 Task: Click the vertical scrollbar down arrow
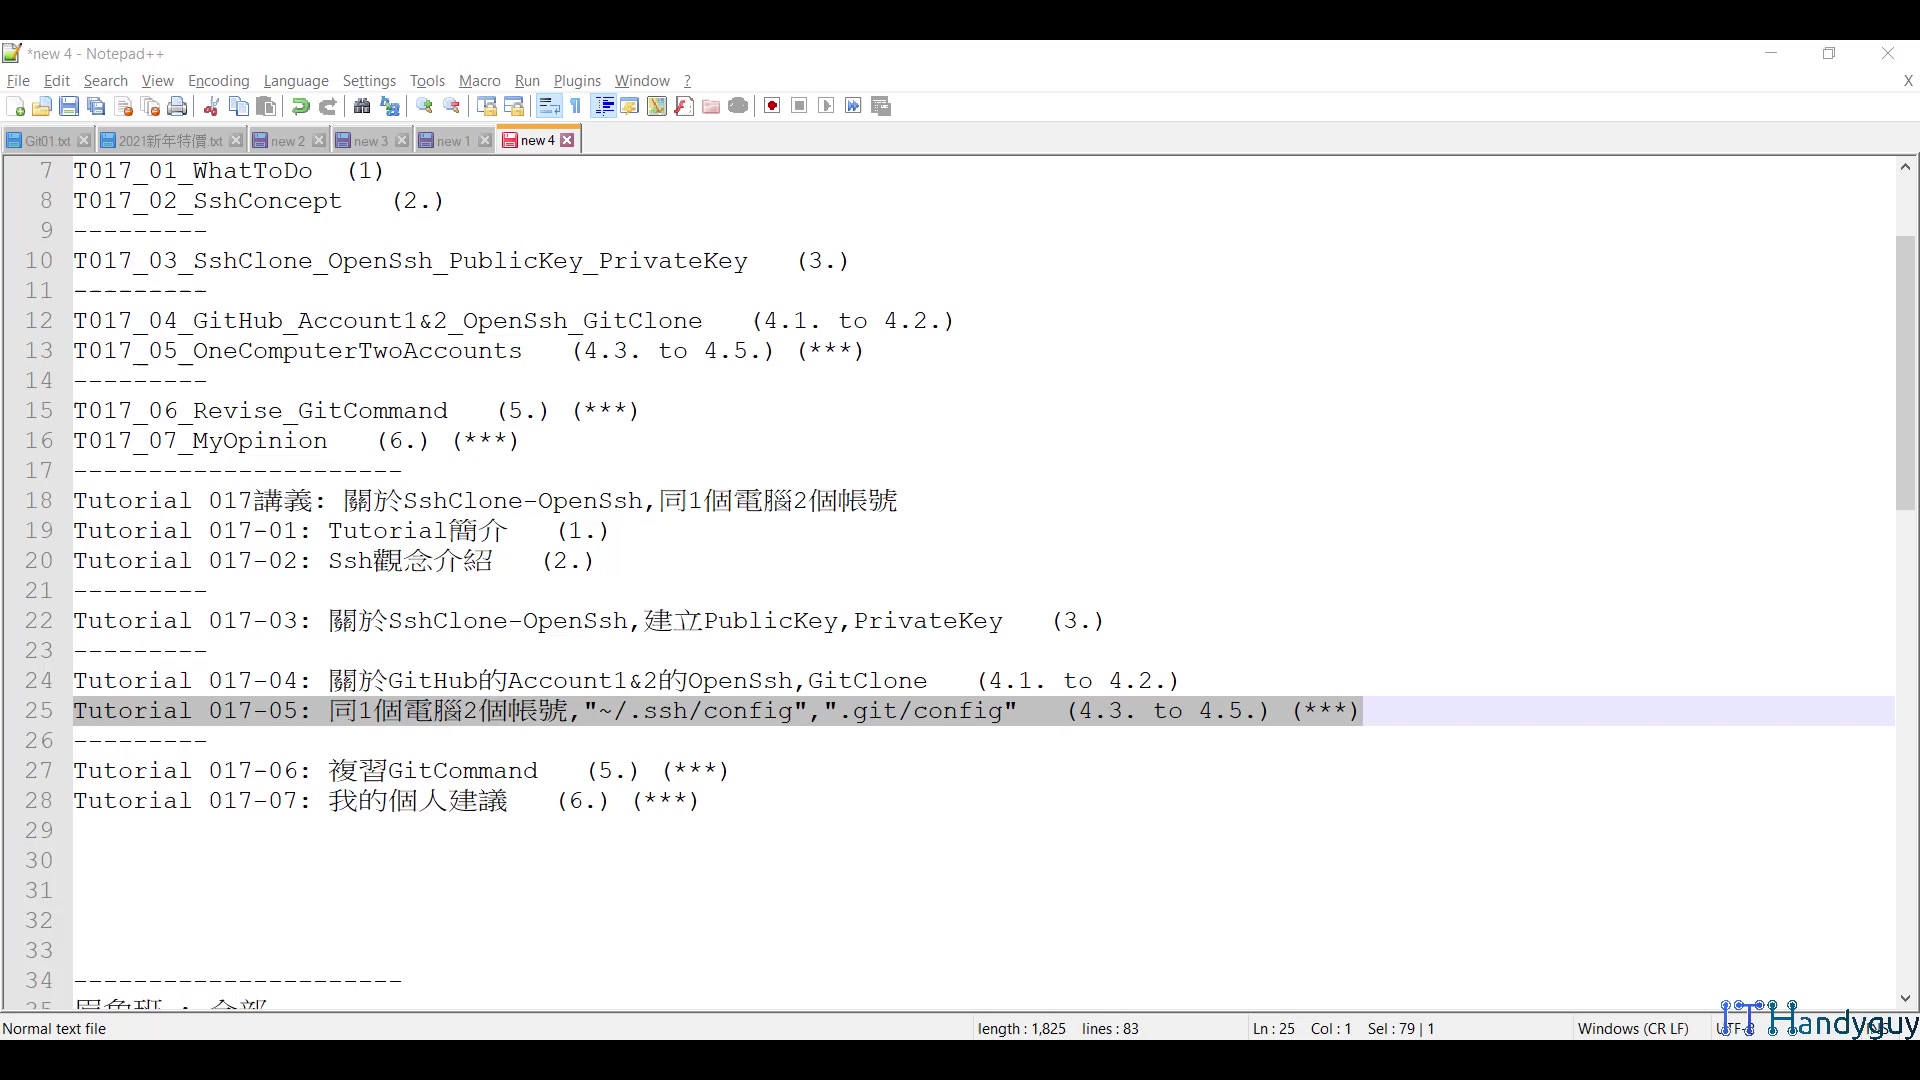1906,997
